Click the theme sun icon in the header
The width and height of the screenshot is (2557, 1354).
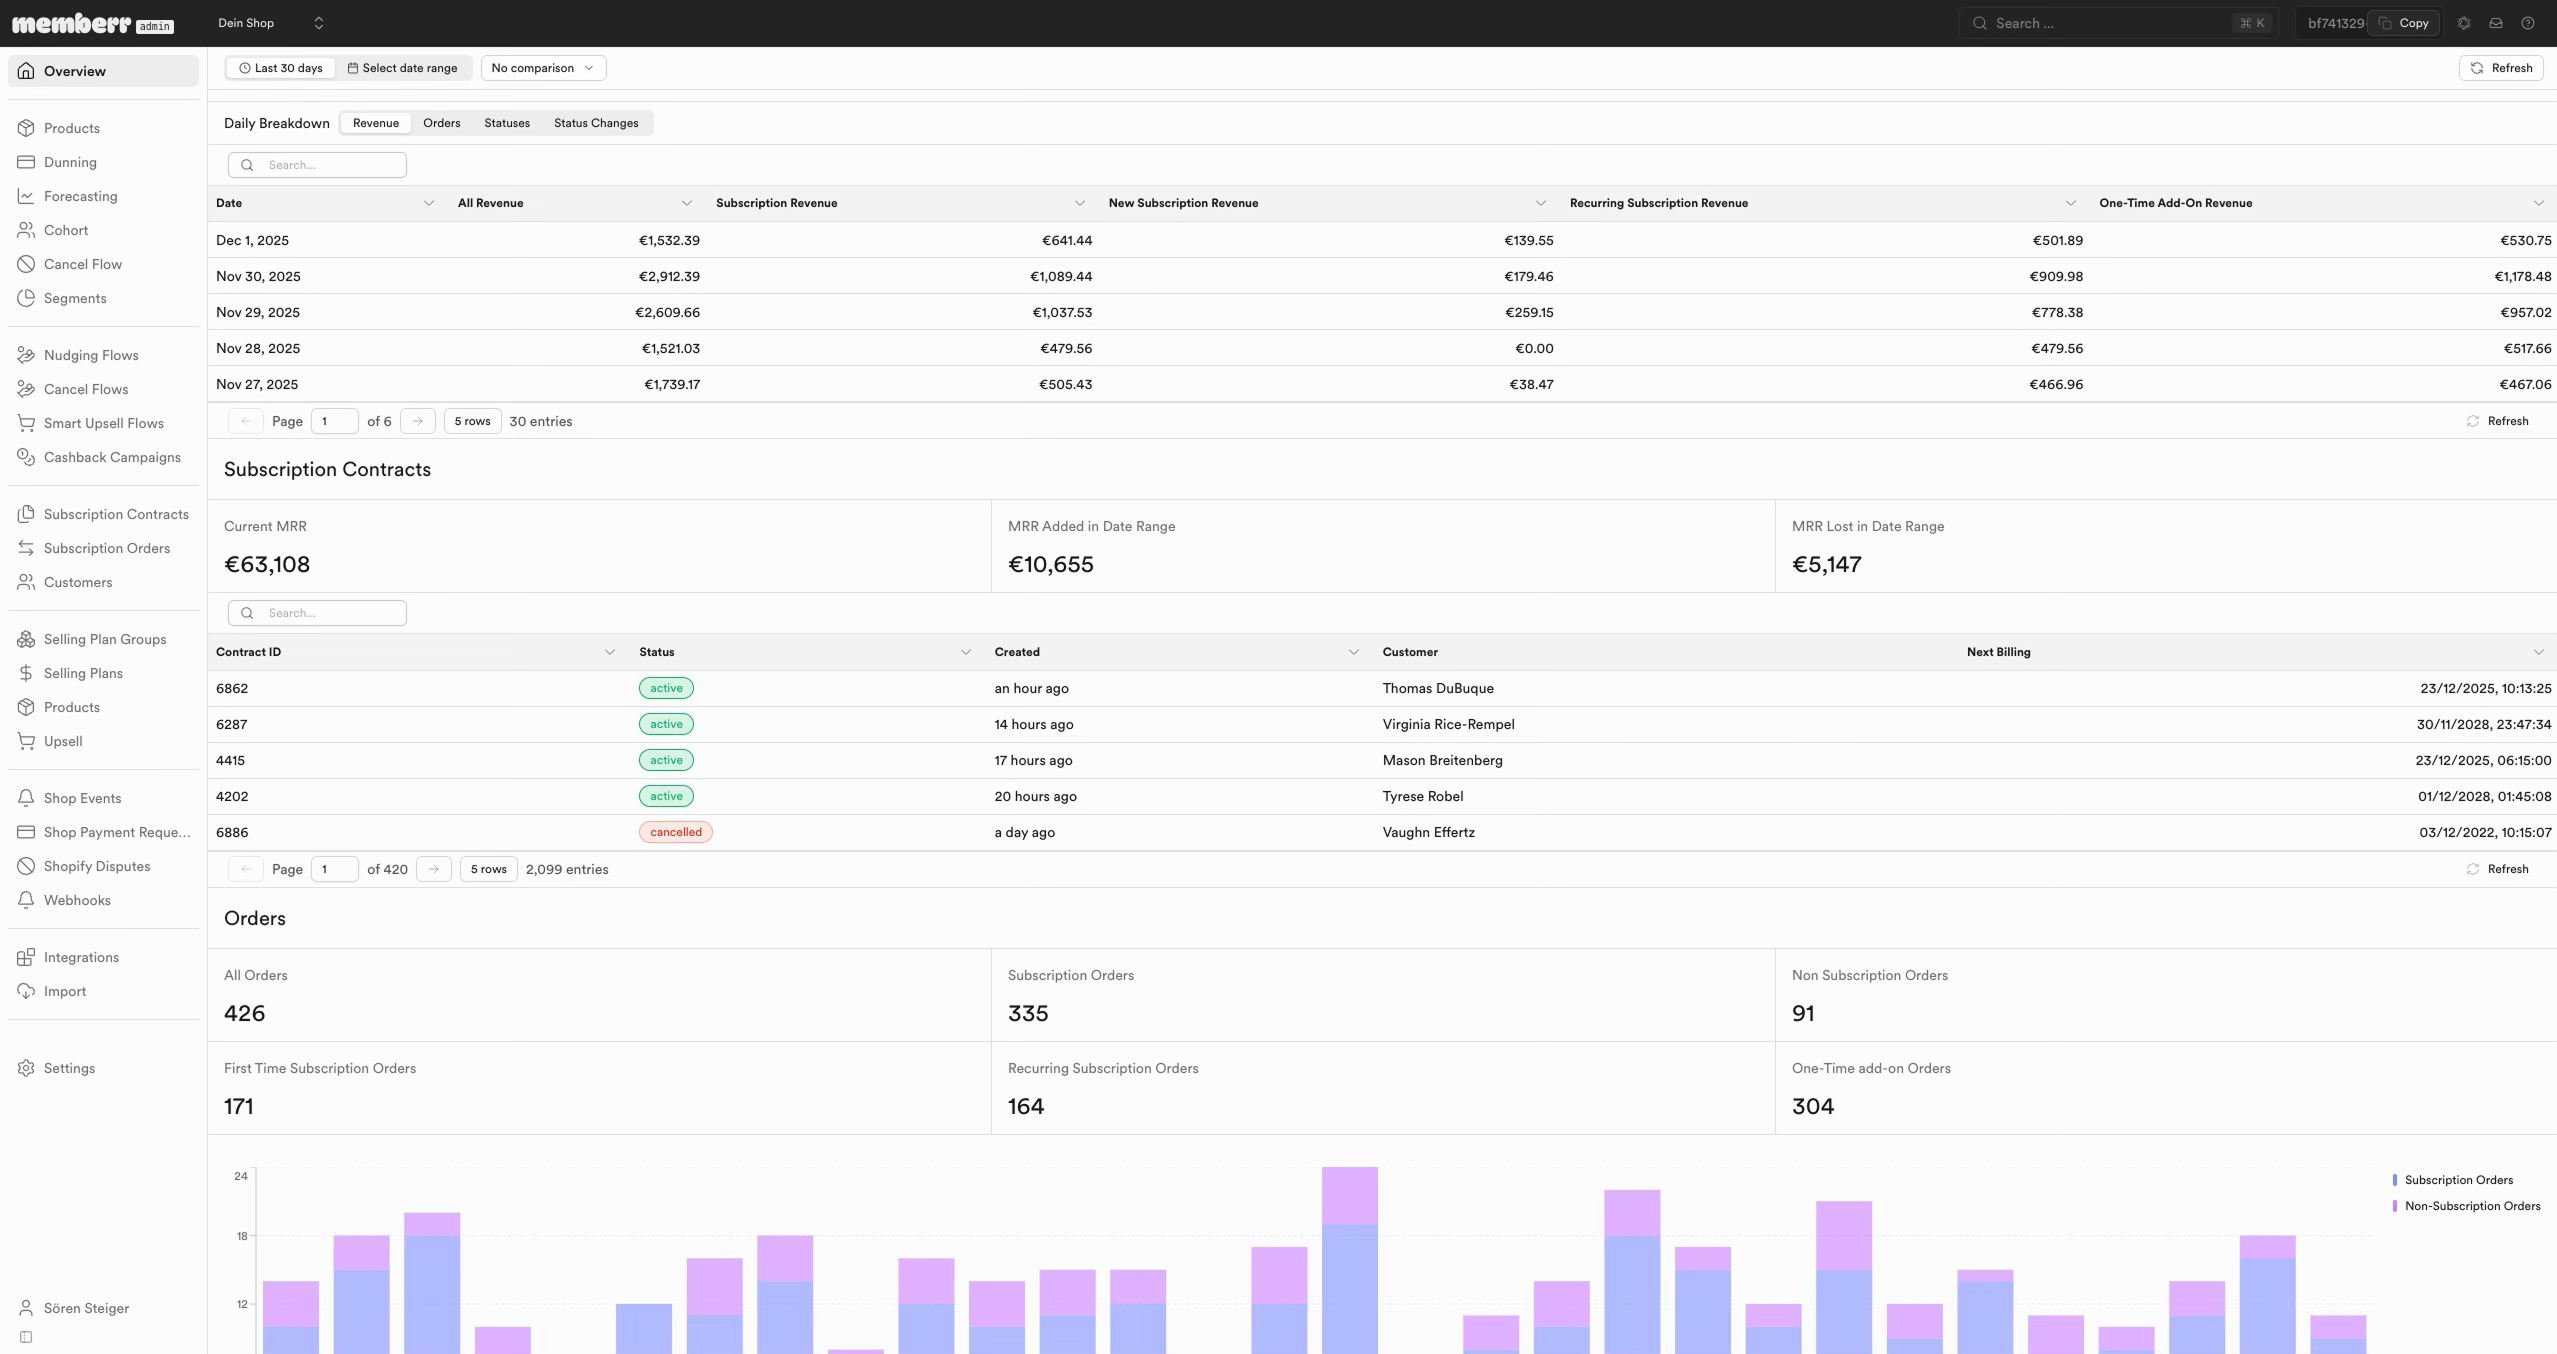pos(2464,23)
